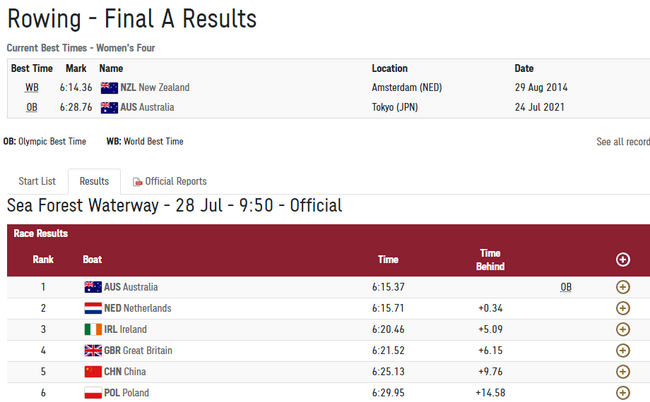Expand the Netherlands row details
Image resolution: width=650 pixels, height=402 pixels.
coord(622,308)
